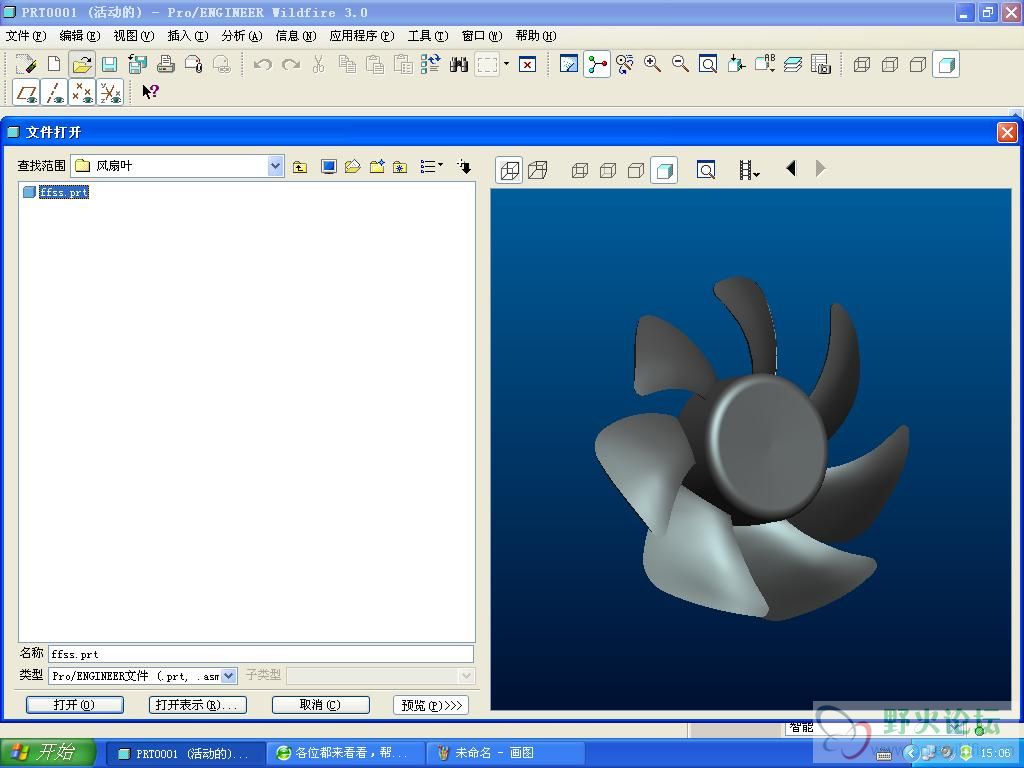Jump to desktop icon in file dialog
This screenshot has height=768, width=1024.
coord(328,167)
